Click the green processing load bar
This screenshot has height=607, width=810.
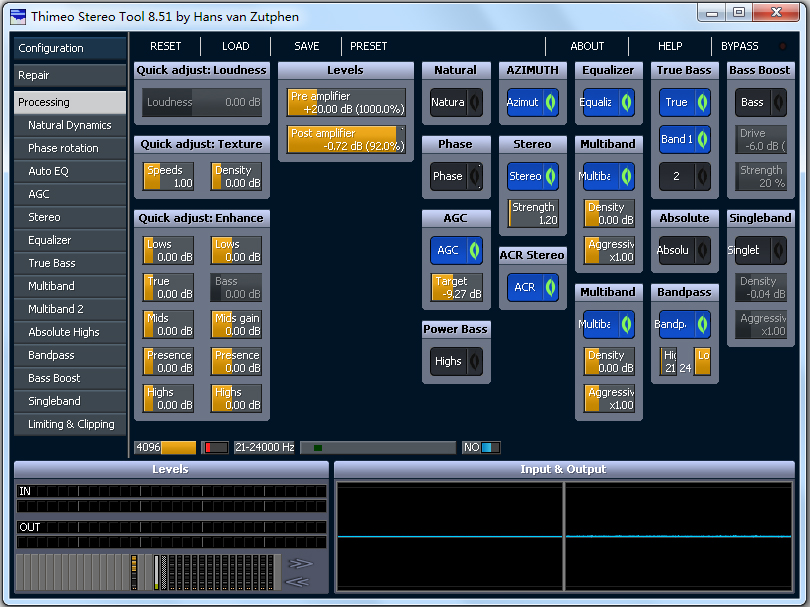point(378,448)
